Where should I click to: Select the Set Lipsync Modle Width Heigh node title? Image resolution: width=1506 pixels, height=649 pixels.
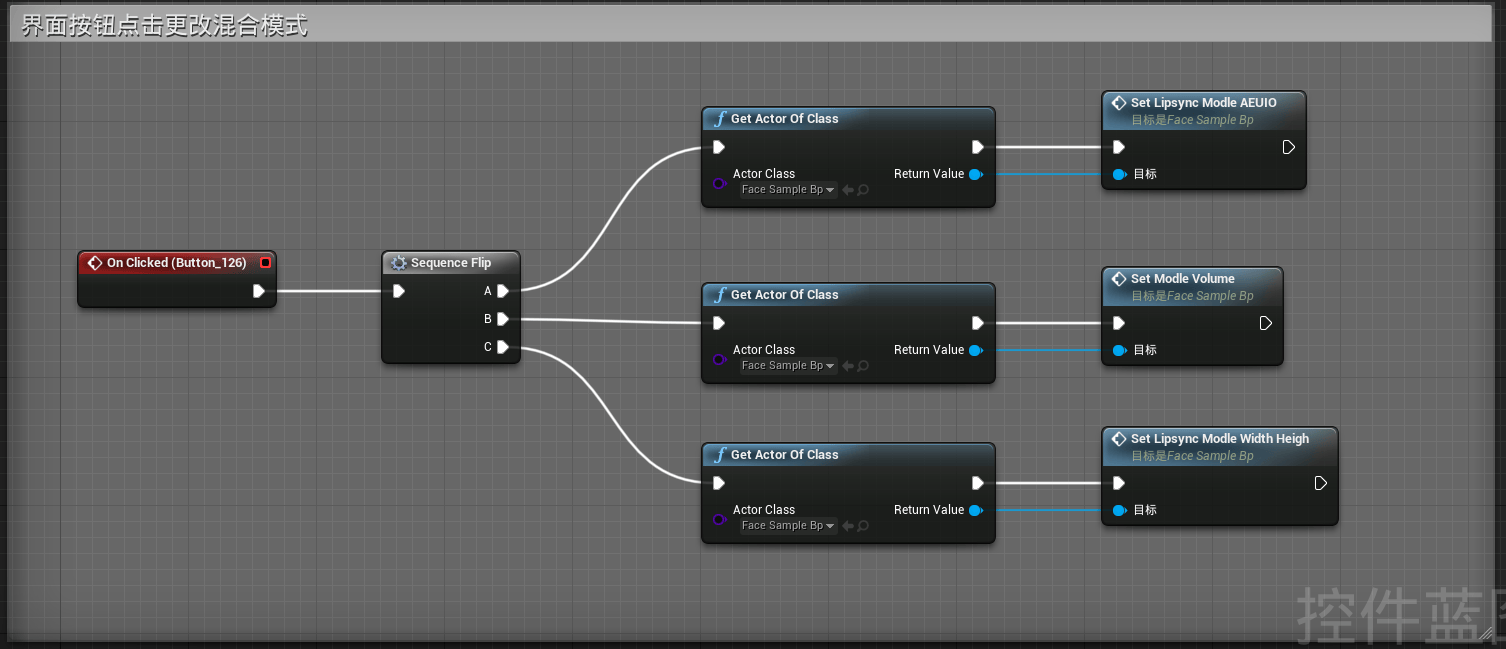[x=1219, y=439]
